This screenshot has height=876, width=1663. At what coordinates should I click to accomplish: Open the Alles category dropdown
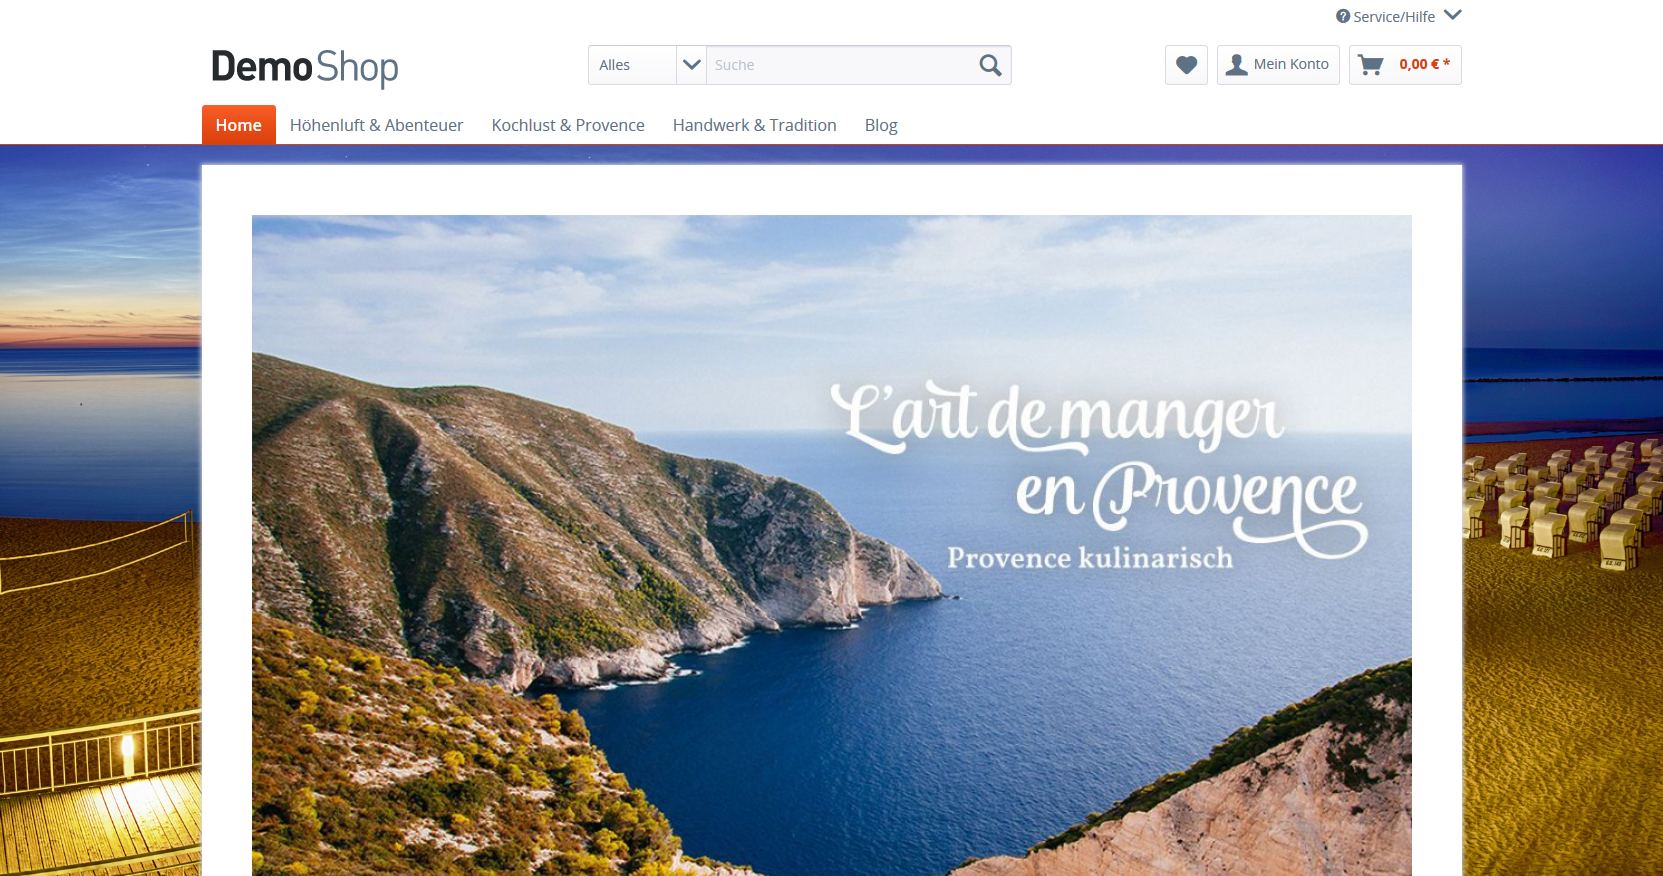647,65
